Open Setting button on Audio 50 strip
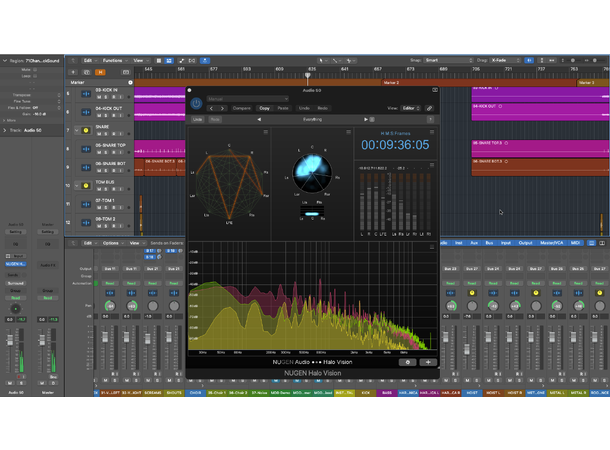The image size is (610, 450). tap(16, 232)
